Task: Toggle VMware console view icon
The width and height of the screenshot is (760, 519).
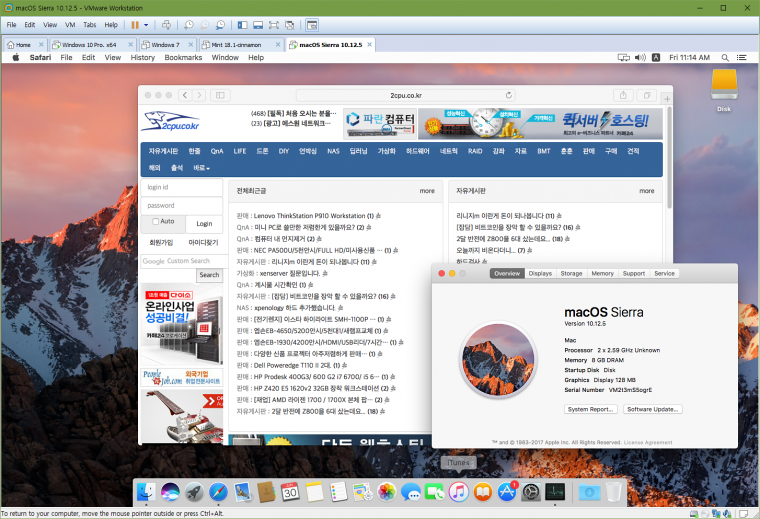Action: (312, 25)
